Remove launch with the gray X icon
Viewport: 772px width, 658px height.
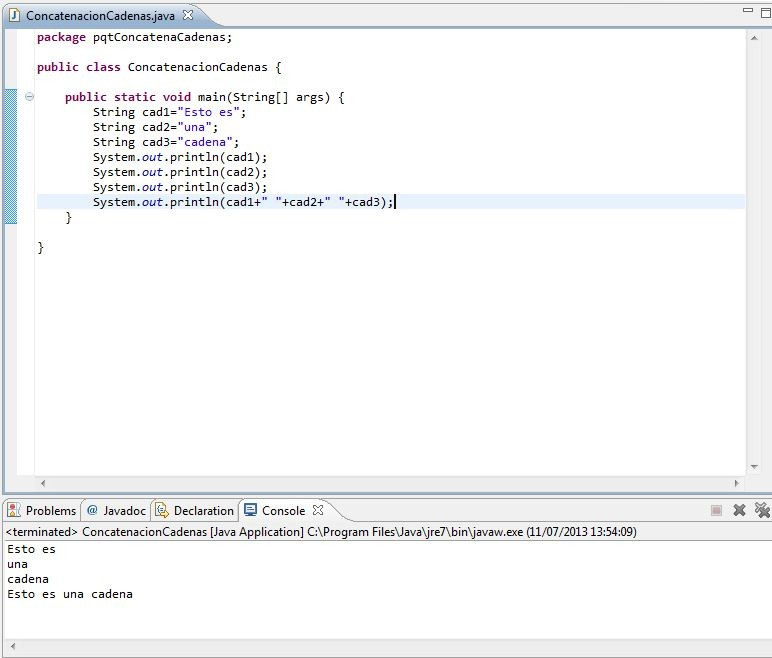point(739,510)
